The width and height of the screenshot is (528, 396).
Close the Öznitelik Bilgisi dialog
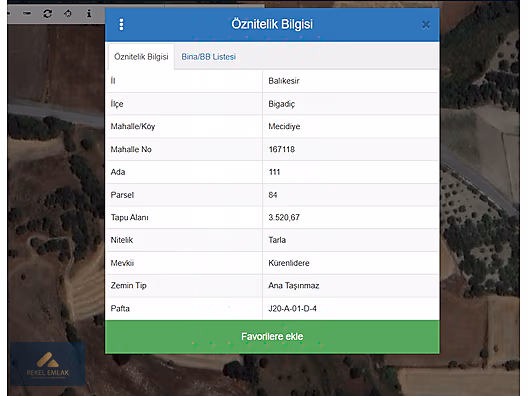coord(426,25)
